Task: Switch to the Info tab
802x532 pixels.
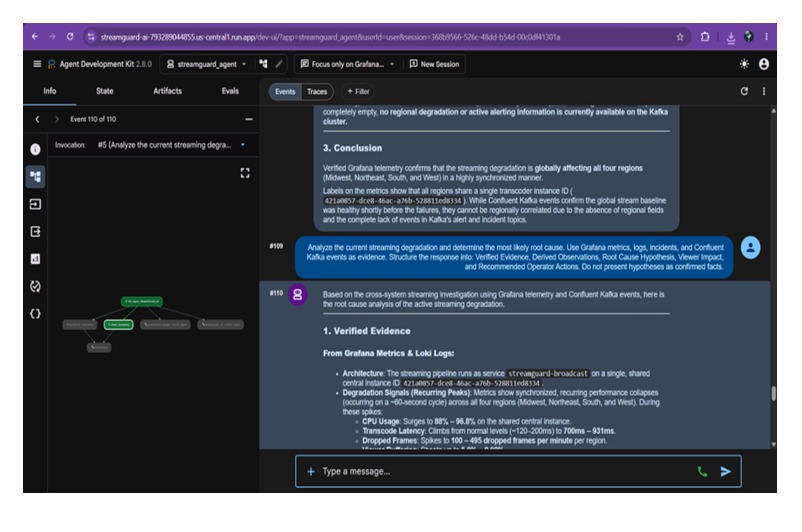Action: 50,91
